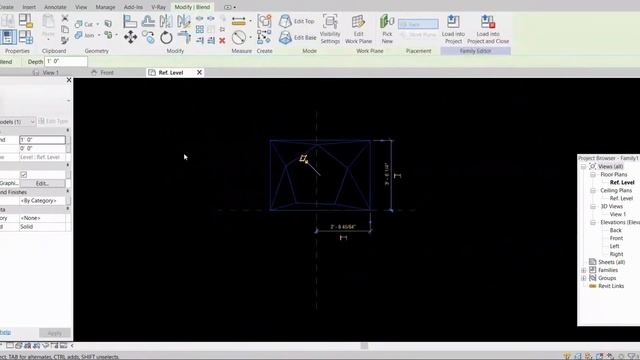
Task: Select the Move tool in Modify panel
Action: coord(131,37)
